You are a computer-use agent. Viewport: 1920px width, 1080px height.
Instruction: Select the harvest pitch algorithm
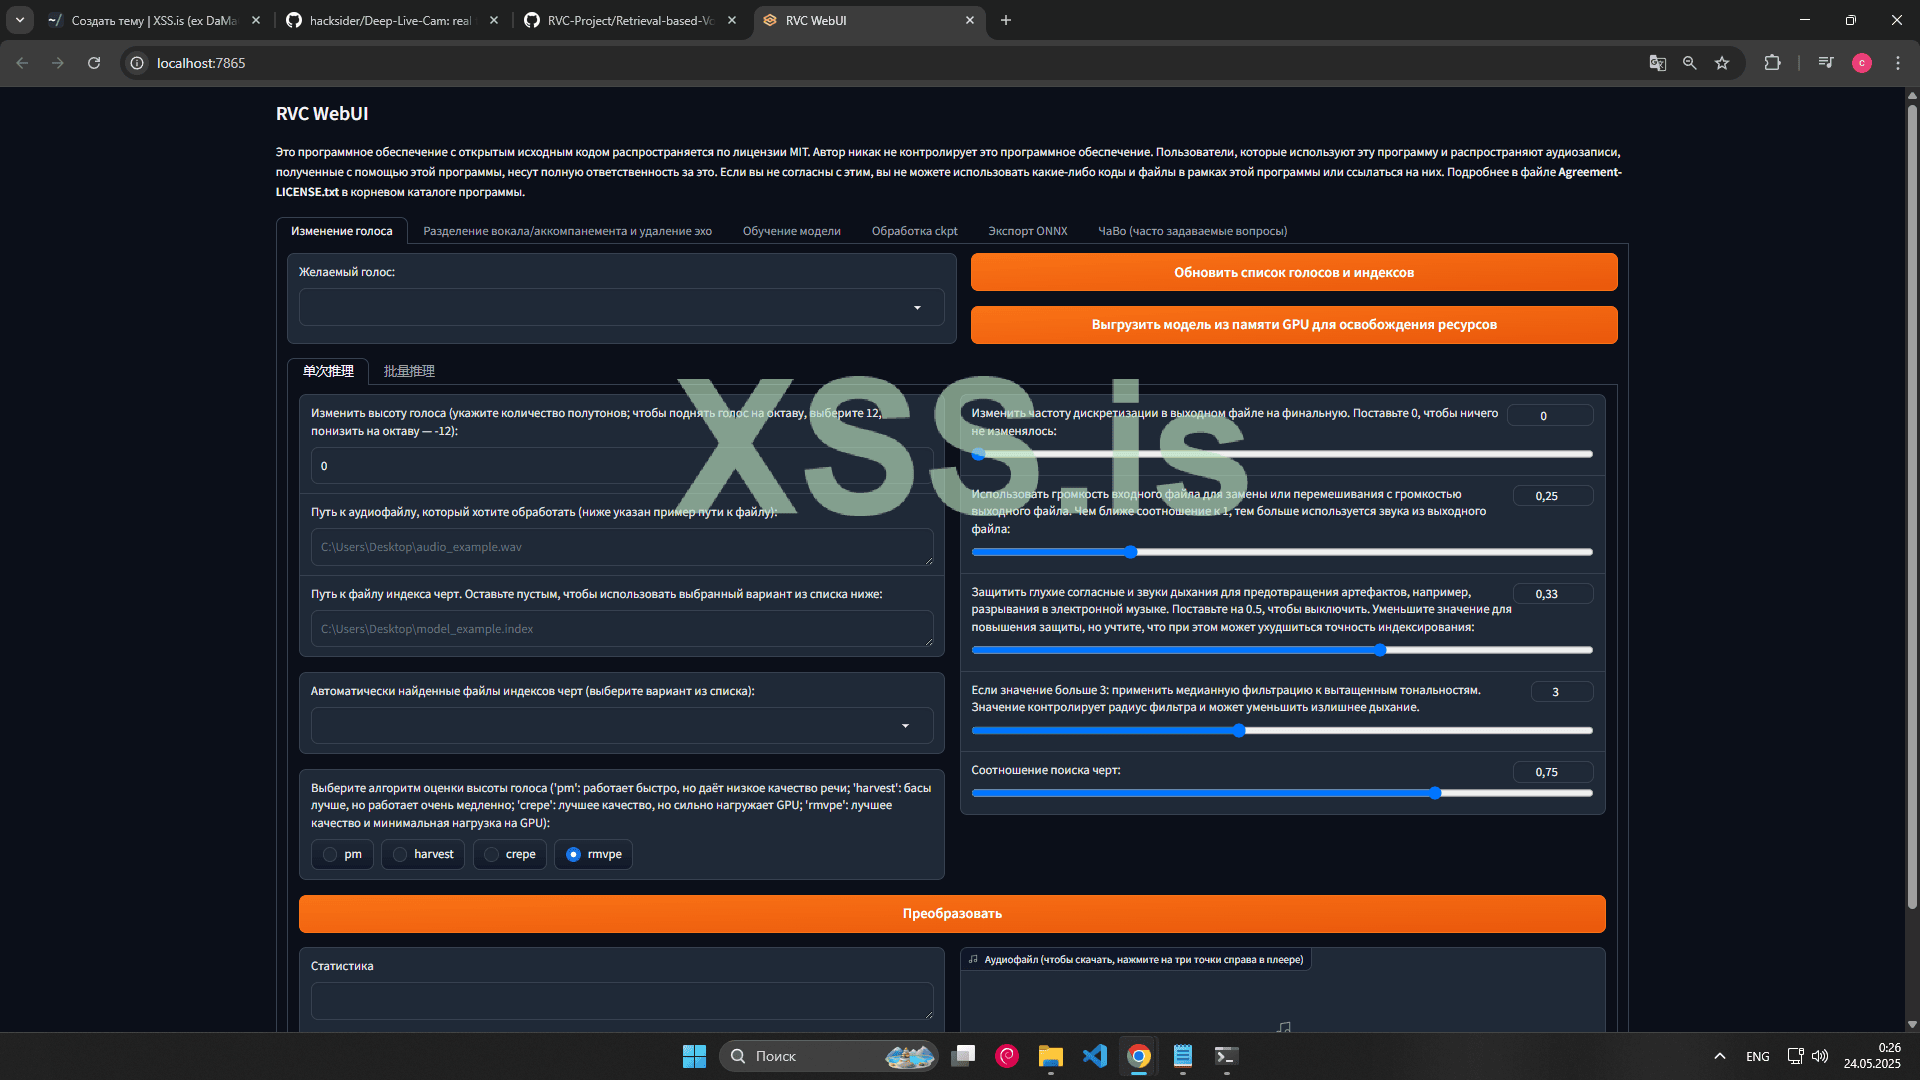[x=400, y=854]
